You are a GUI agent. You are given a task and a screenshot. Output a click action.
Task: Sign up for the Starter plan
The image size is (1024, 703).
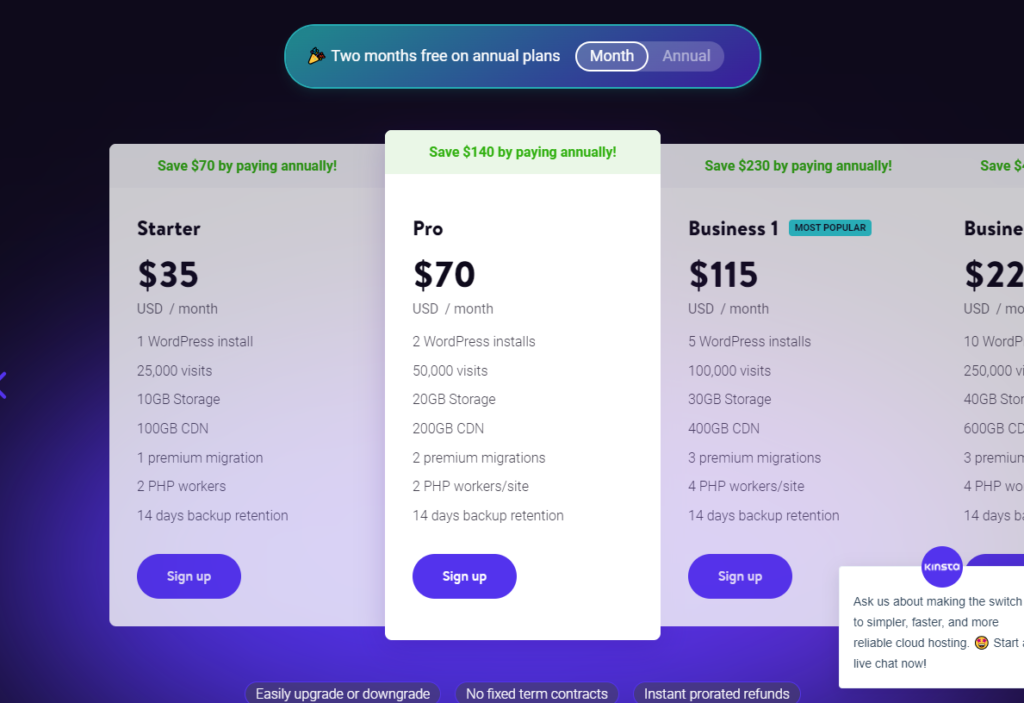point(189,576)
